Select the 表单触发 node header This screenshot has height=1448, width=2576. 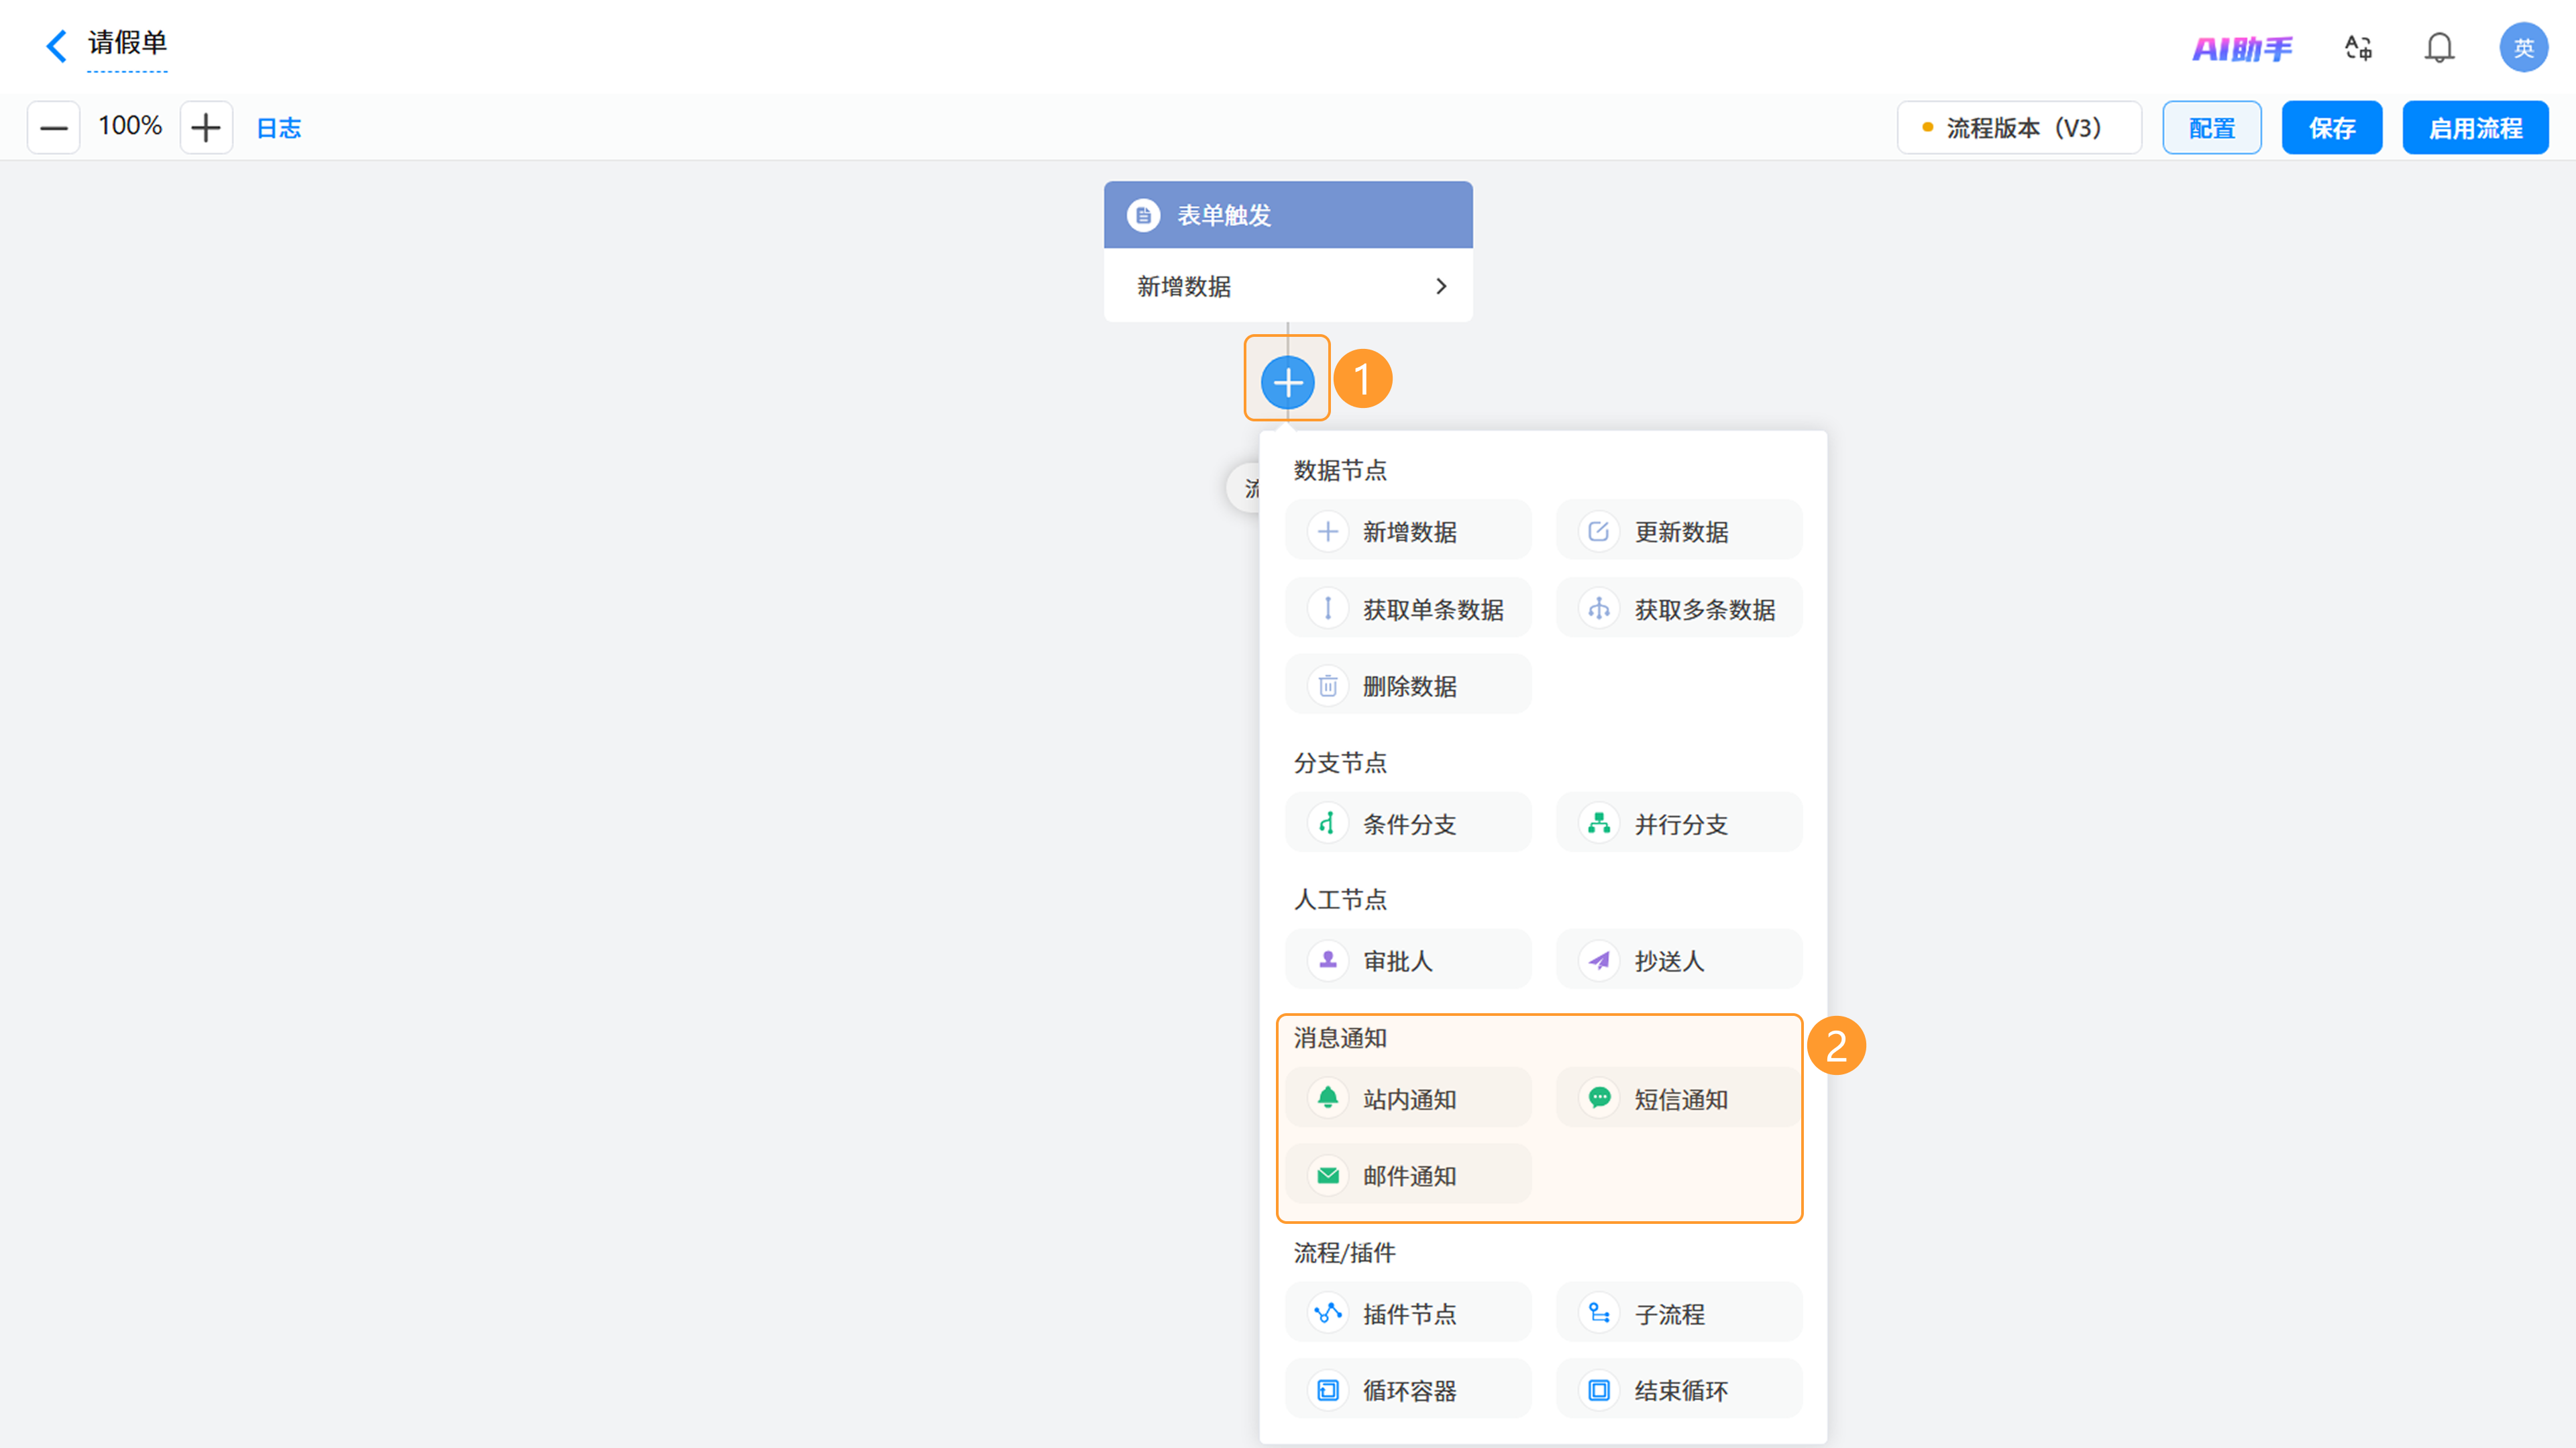pos(1288,215)
